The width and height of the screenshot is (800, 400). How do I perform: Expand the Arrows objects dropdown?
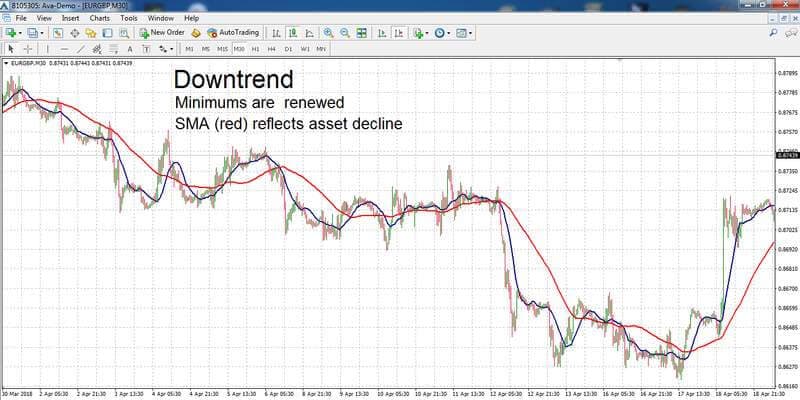click(x=172, y=49)
